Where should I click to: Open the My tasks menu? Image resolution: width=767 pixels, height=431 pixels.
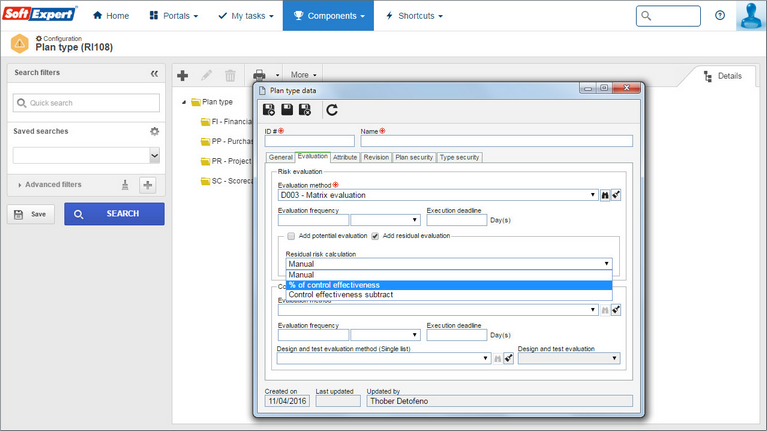246,16
